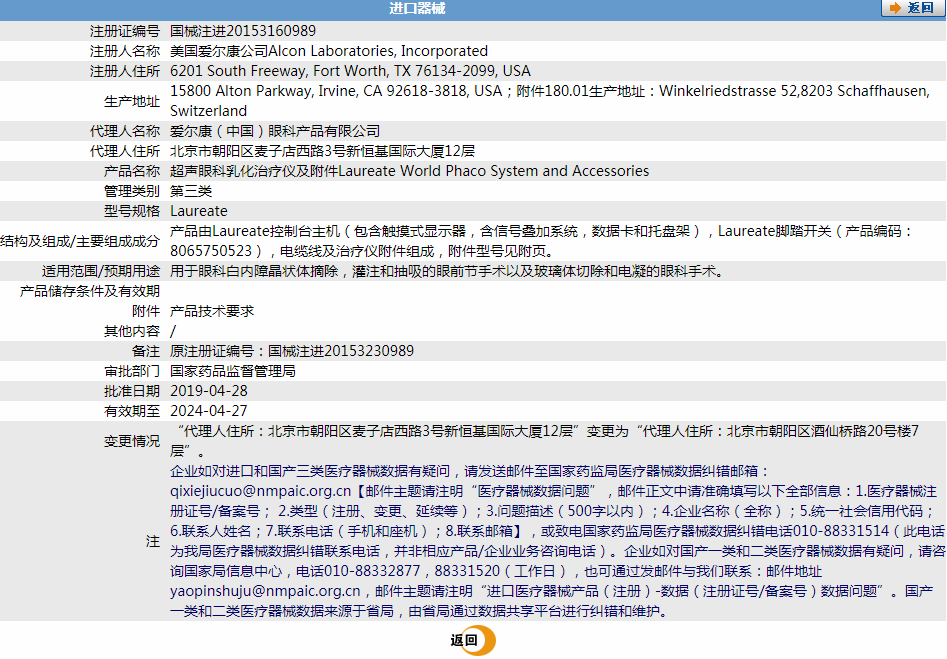The width and height of the screenshot is (947, 659).
Task: Click registrant name Alcon Laboratories, Incorporated
Action: point(377,51)
